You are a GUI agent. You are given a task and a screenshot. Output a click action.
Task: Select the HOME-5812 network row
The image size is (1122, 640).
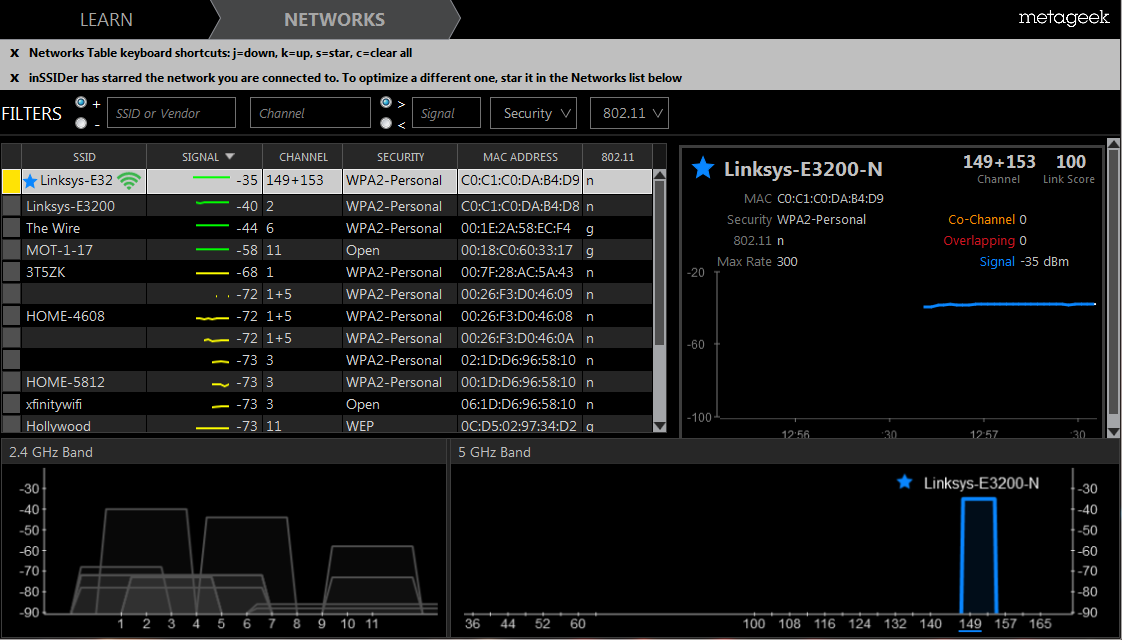point(327,382)
